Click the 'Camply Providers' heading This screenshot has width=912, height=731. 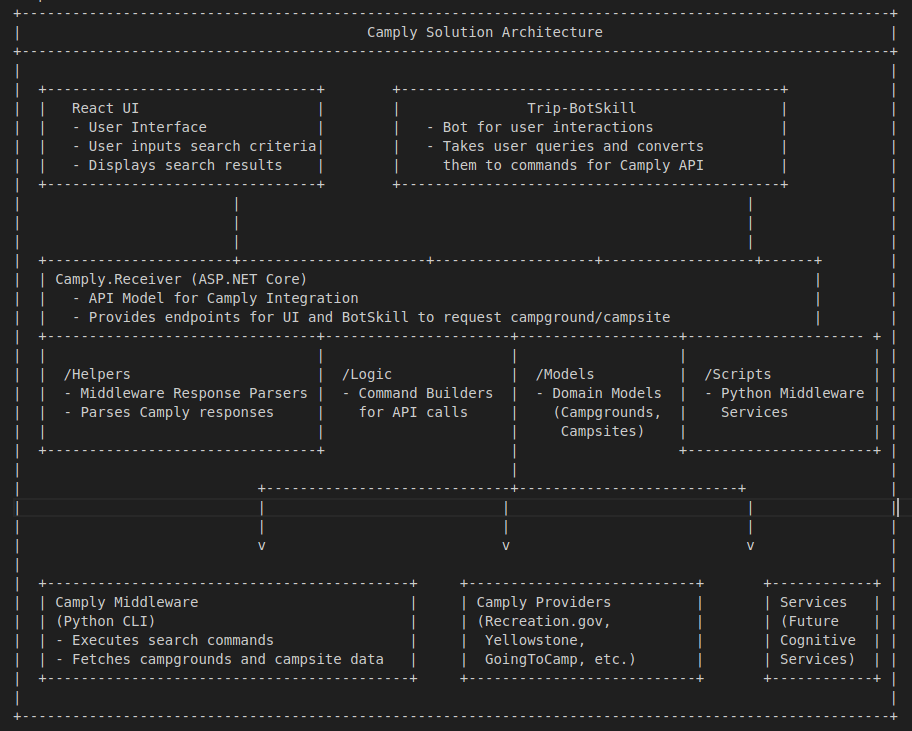pyautogui.click(x=544, y=602)
